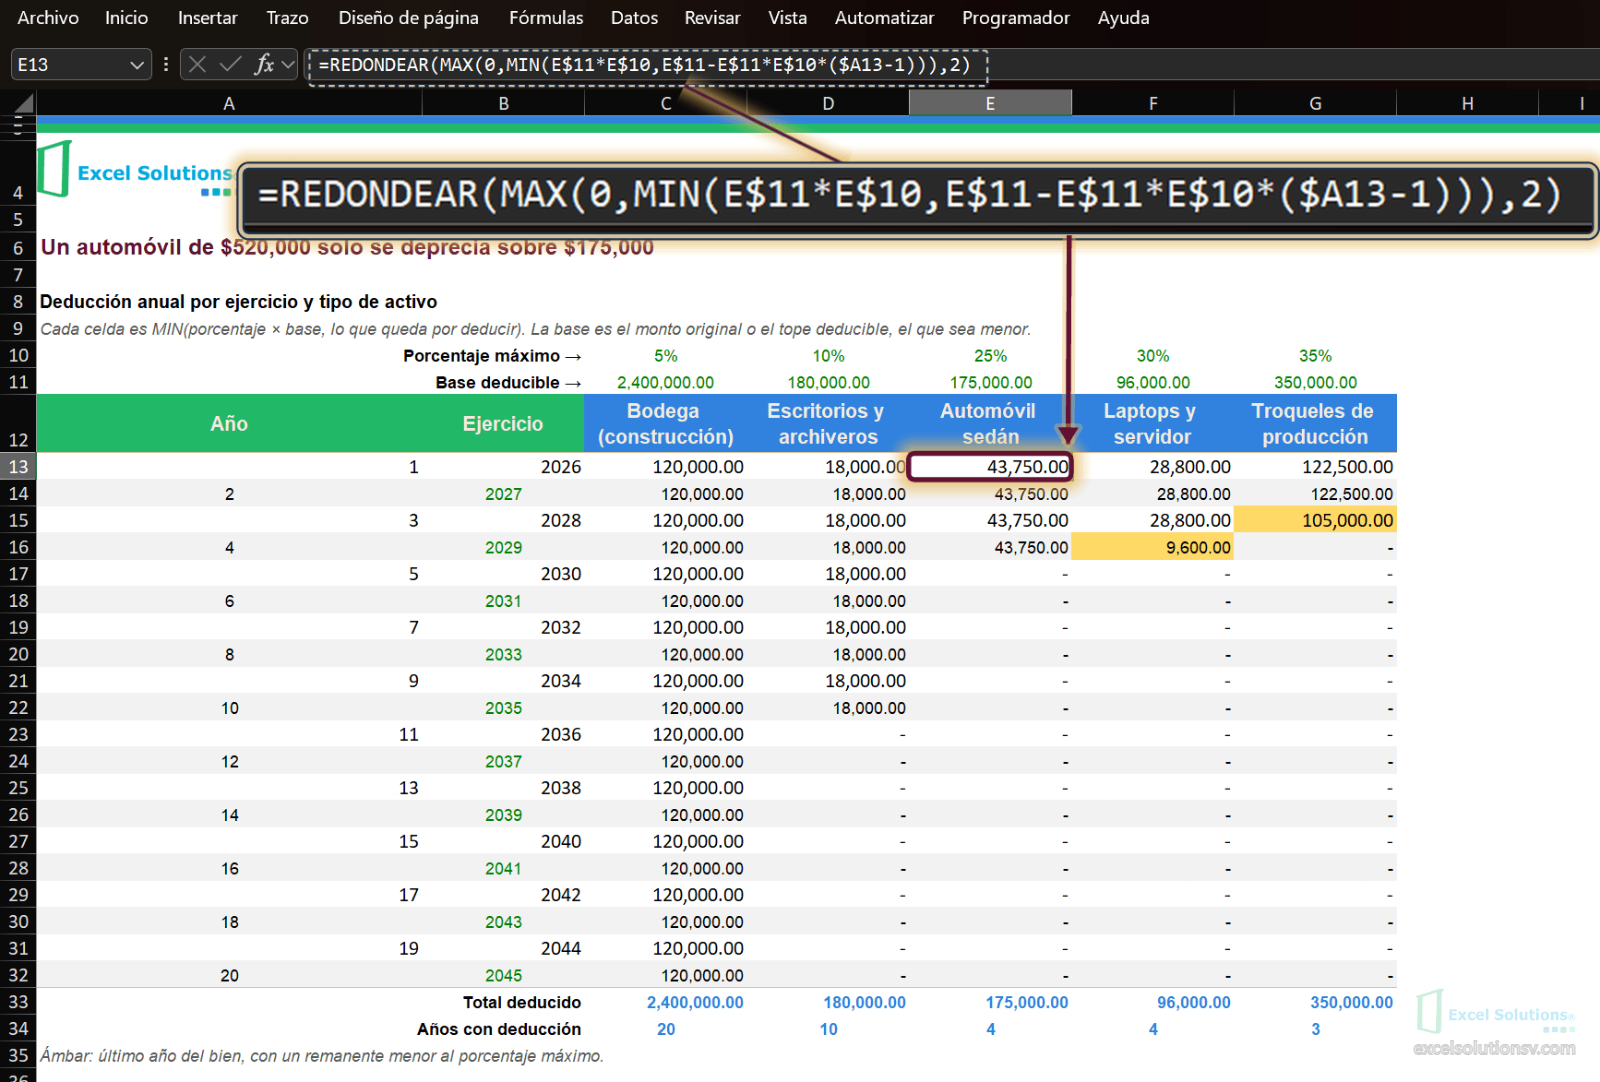Confirm formula with the checkmark icon
This screenshot has width=1600, height=1082.
pos(230,65)
